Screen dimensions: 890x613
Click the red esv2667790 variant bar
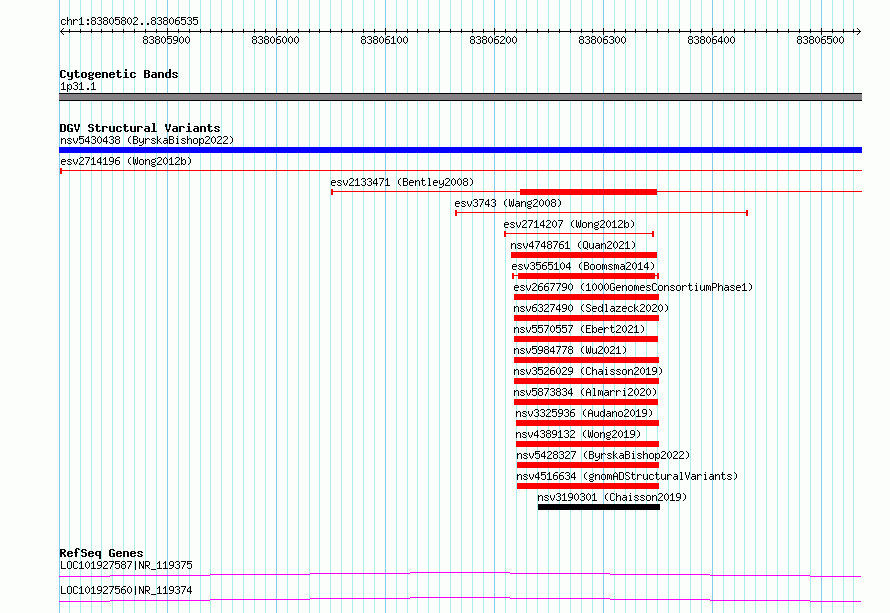pos(586,297)
